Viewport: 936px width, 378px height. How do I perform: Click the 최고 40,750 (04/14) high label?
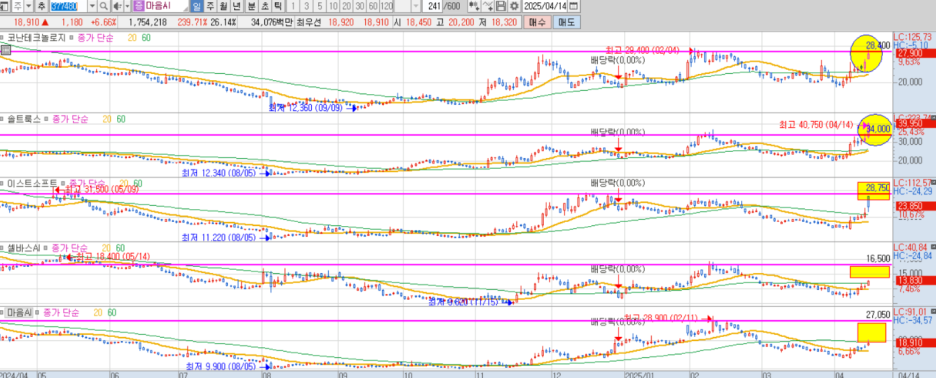(x=817, y=125)
